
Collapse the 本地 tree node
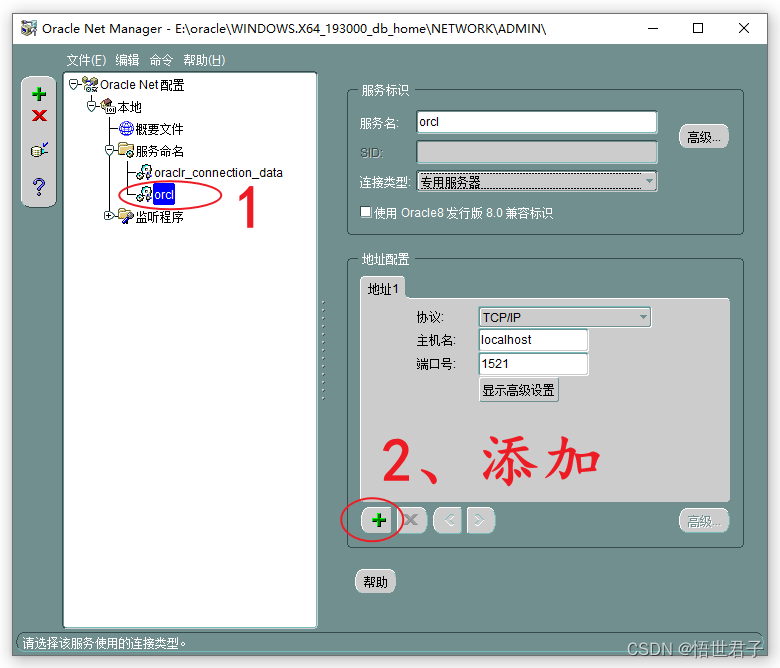92,105
